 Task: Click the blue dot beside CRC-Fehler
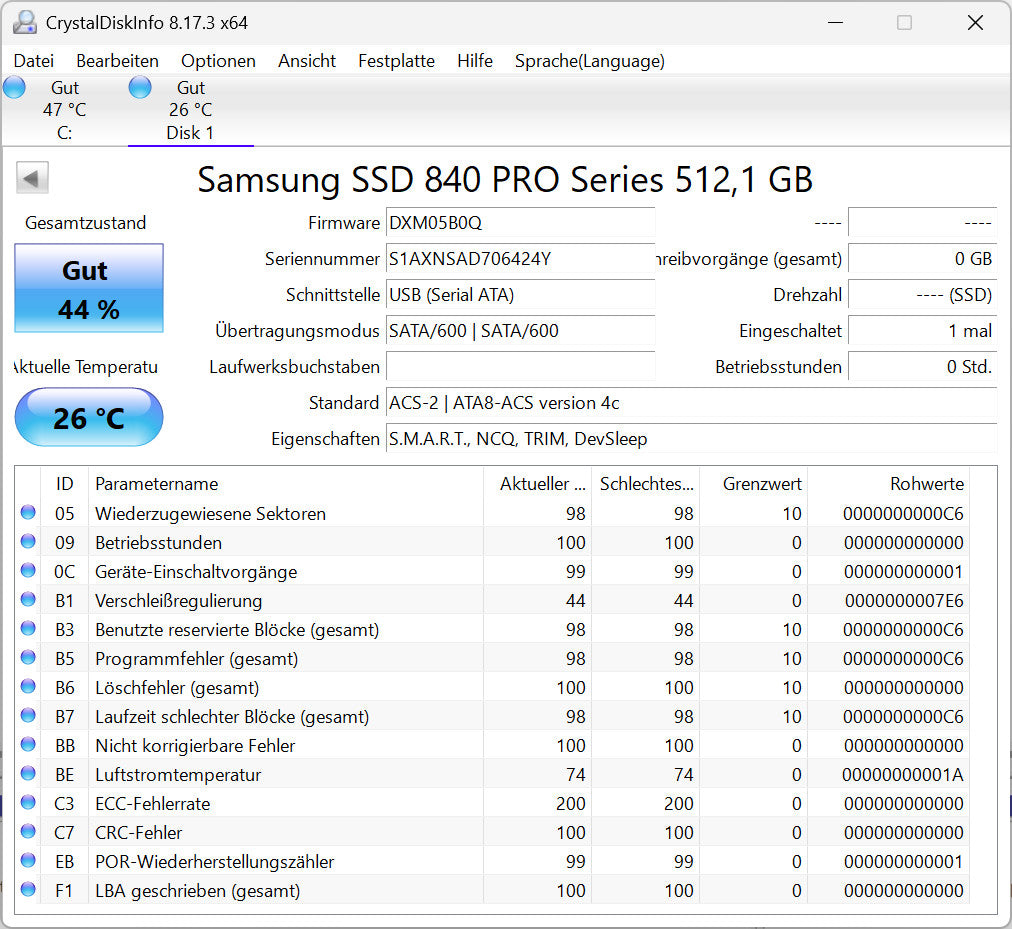(x=30, y=832)
